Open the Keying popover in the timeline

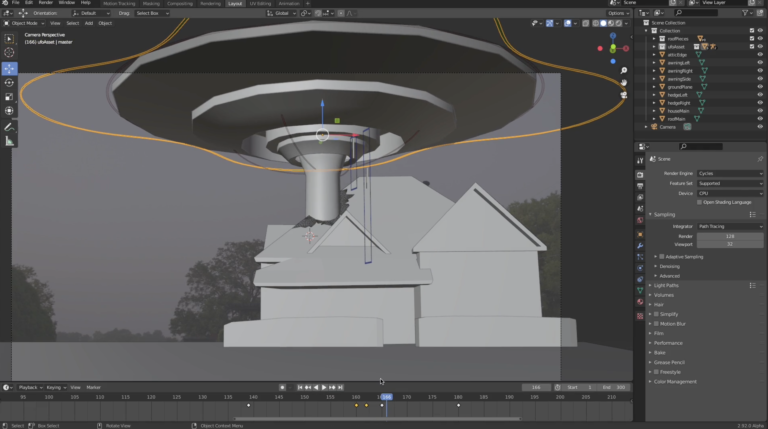pyautogui.click(x=54, y=387)
